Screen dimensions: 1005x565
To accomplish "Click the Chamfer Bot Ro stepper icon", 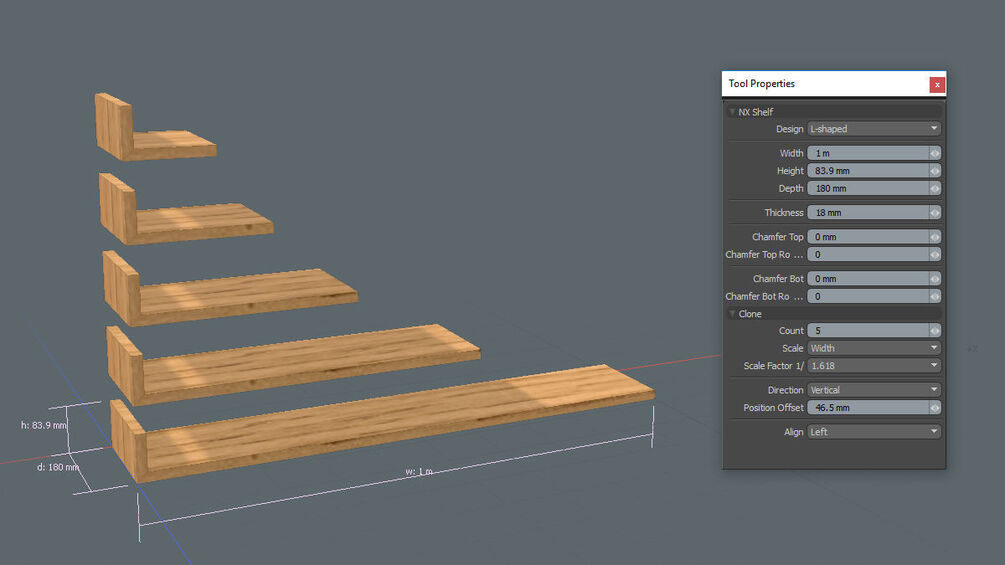I will [935, 296].
